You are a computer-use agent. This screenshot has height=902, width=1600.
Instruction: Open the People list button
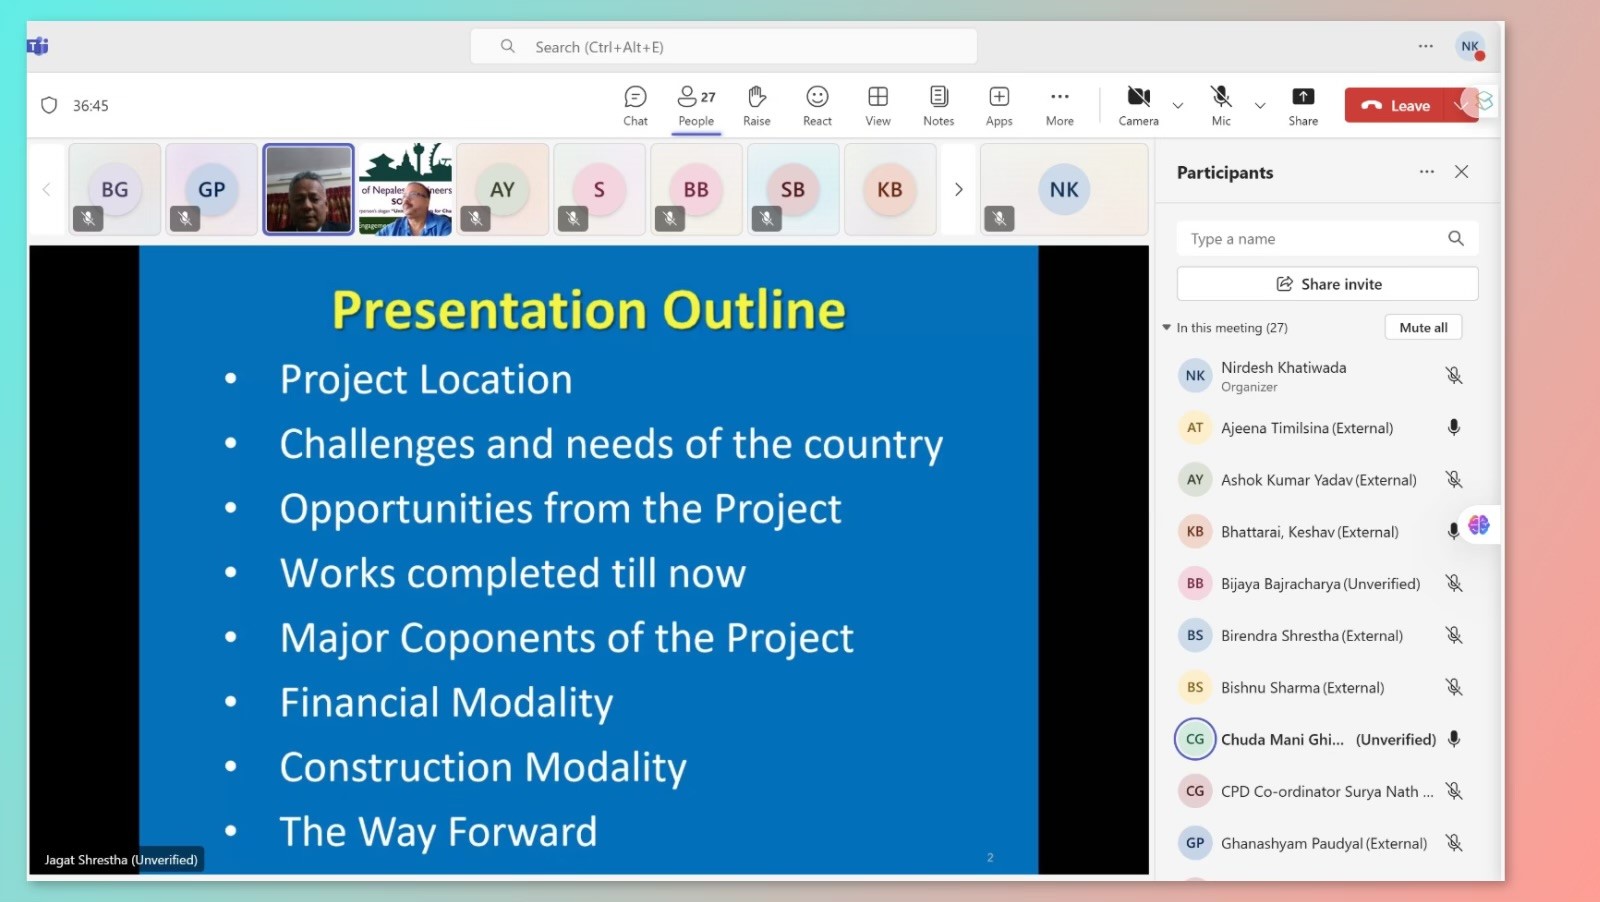696,105
